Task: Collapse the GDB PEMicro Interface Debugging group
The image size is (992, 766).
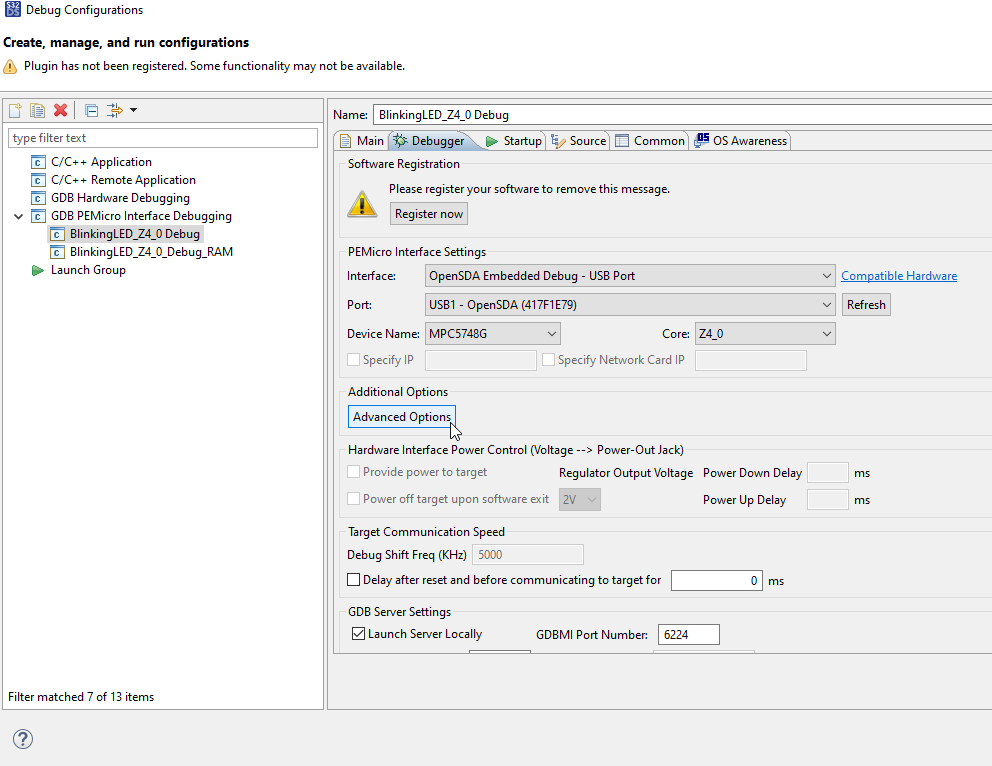Action: click(x=18, y=215)
